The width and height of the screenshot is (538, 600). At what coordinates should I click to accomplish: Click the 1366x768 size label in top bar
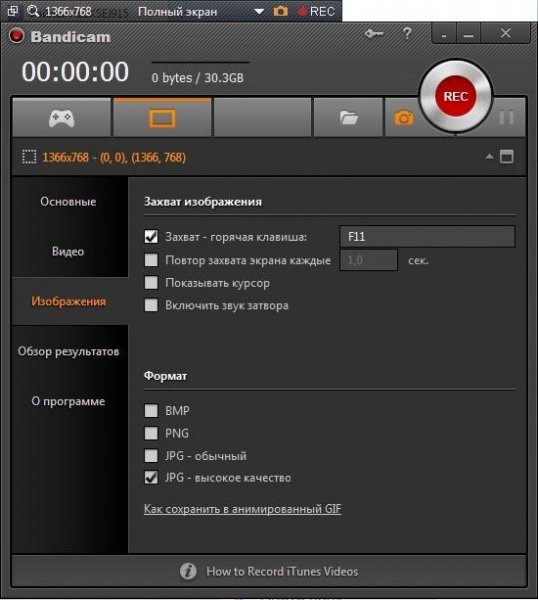(x=68, y=11)
